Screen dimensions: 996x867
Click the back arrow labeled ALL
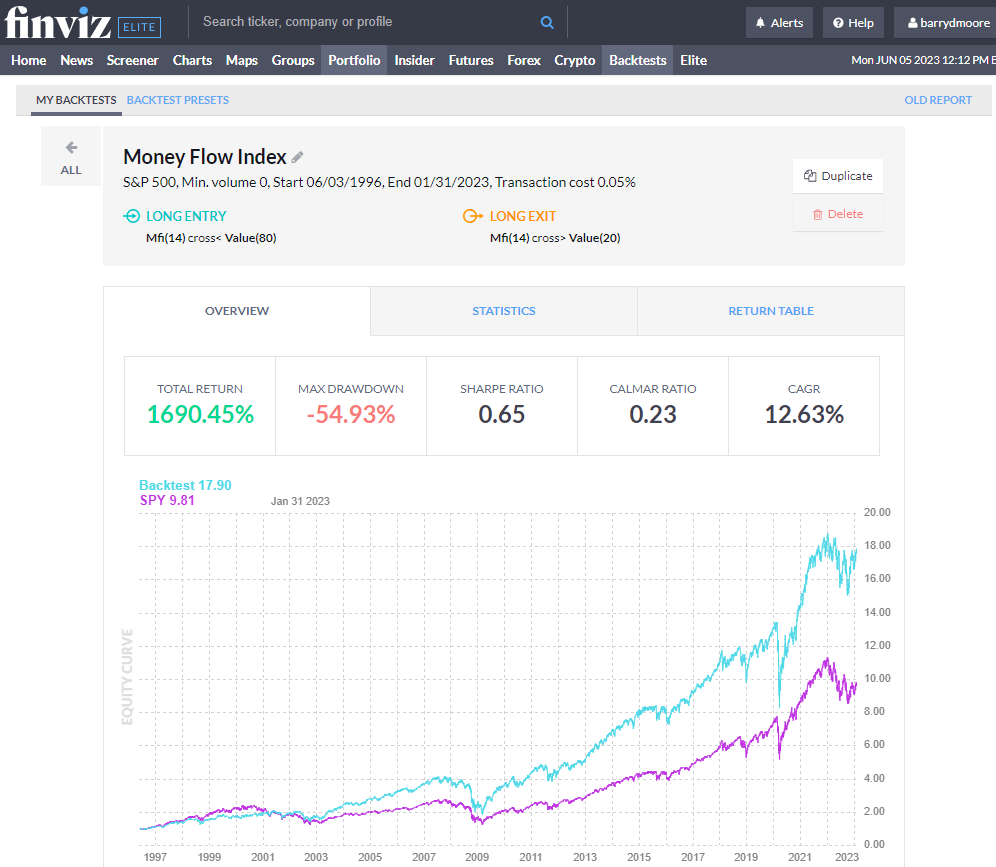71,158
